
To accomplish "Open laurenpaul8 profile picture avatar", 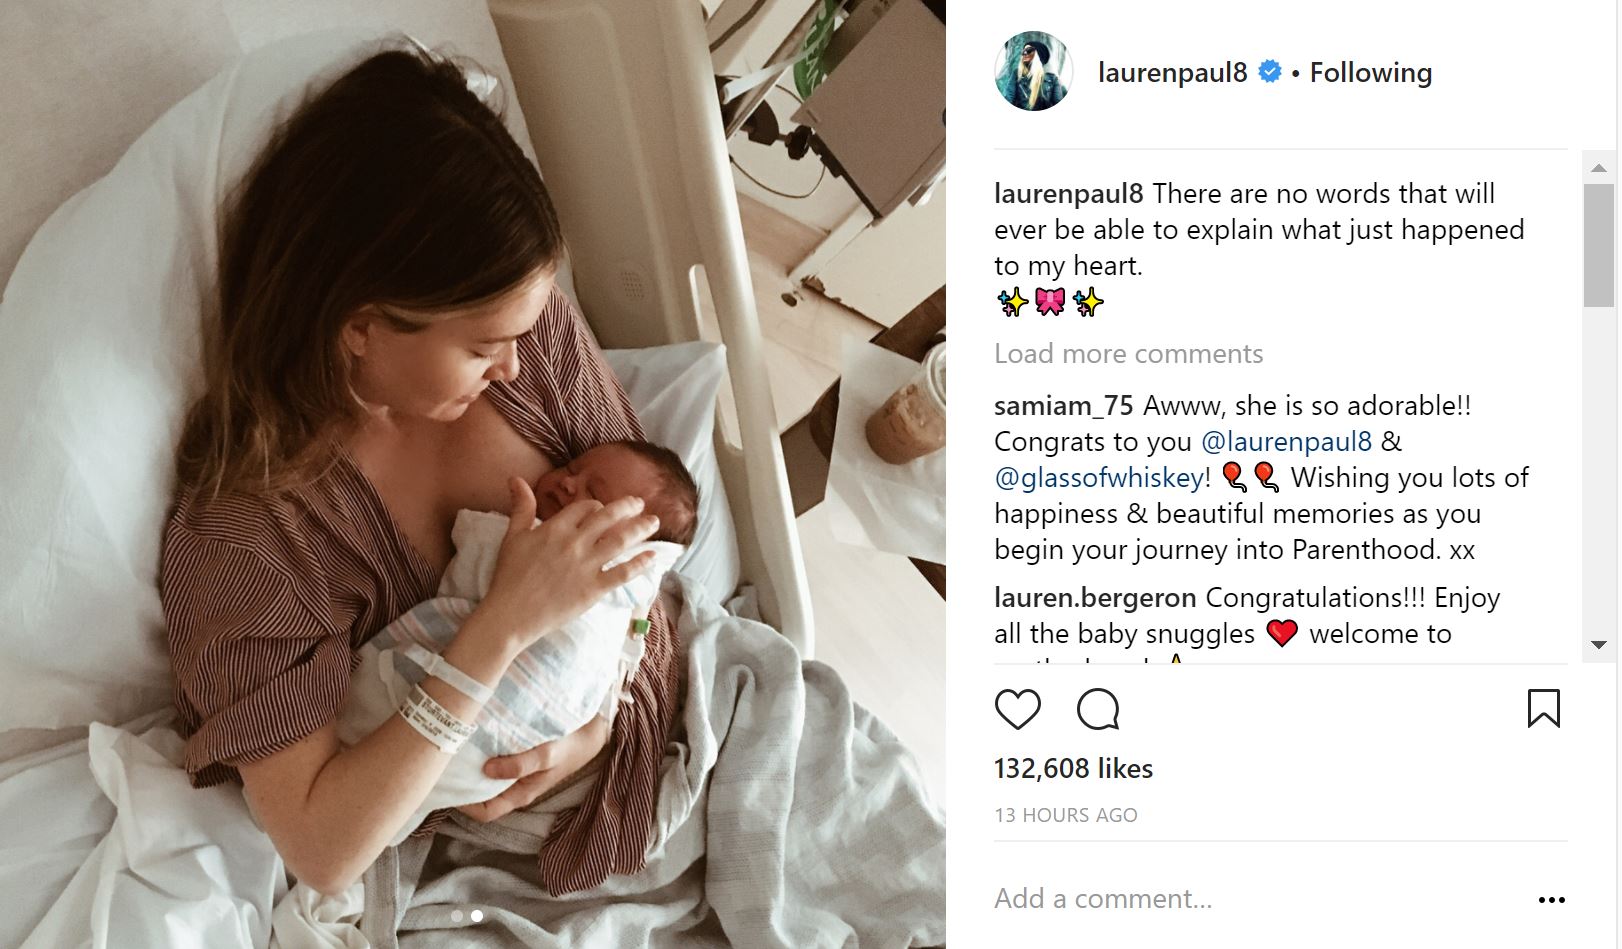I will [x=1033, y=71].
